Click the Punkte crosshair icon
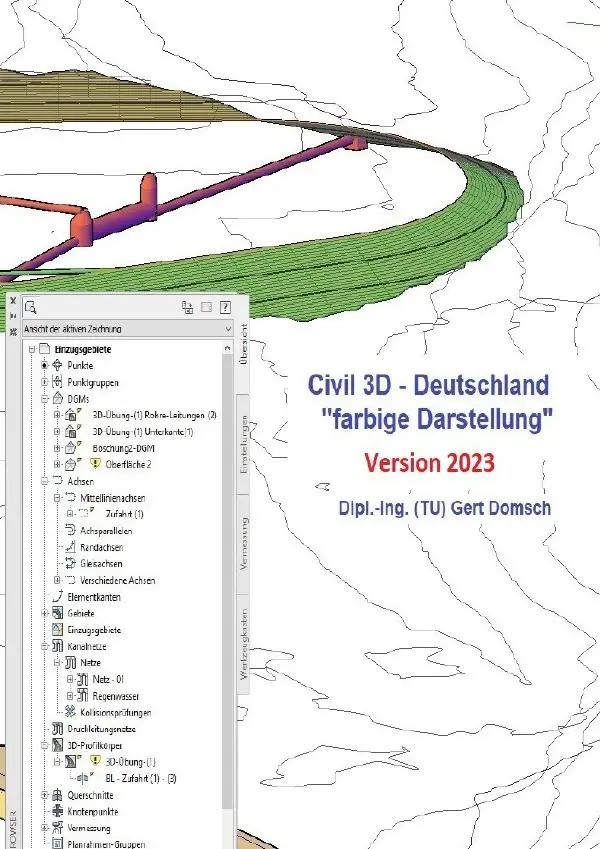This screenshot has width=600, height=849. click(57, 365)
